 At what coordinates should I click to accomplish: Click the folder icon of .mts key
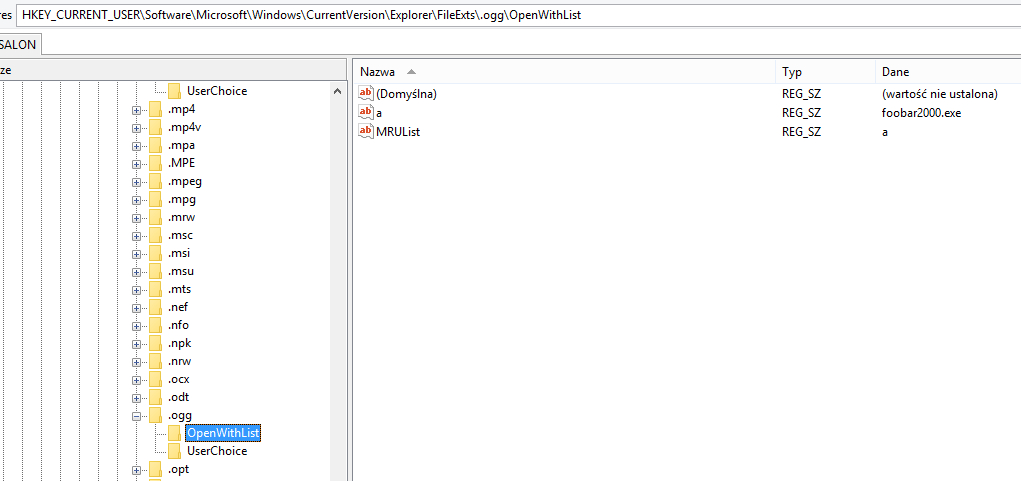(155, 289)
